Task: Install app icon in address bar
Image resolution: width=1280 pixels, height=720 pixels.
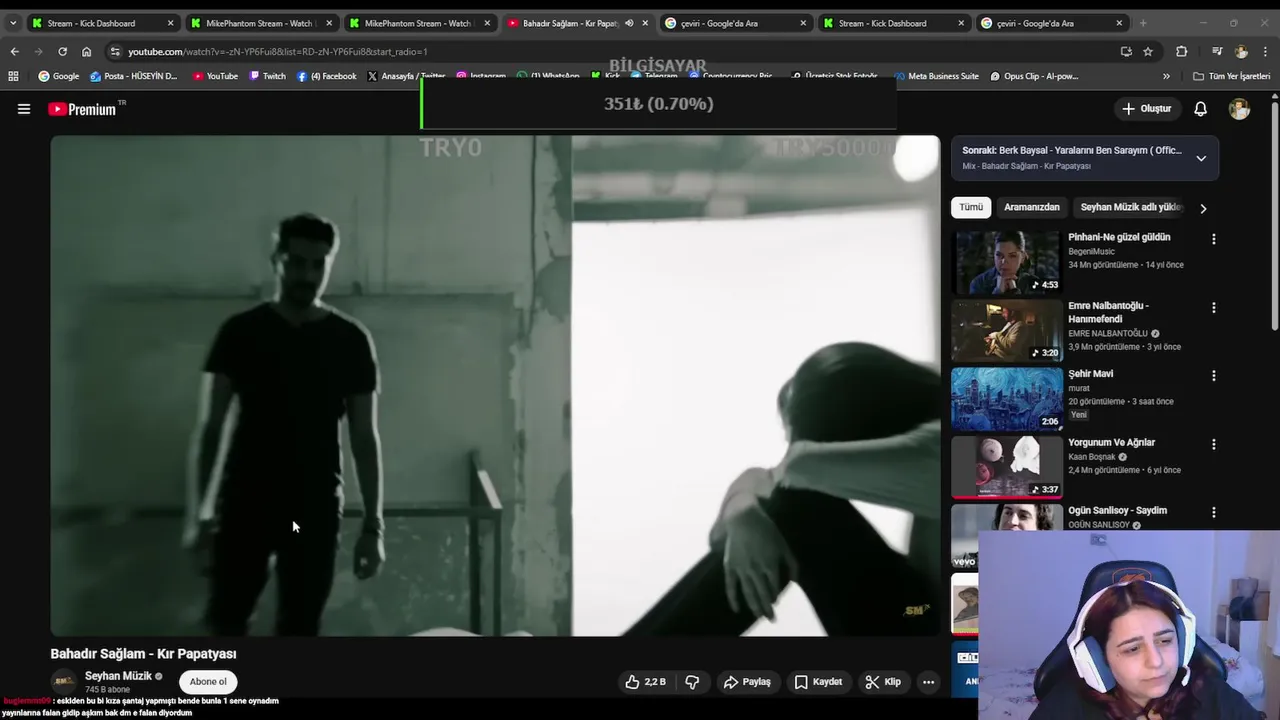Action: 1126,51
